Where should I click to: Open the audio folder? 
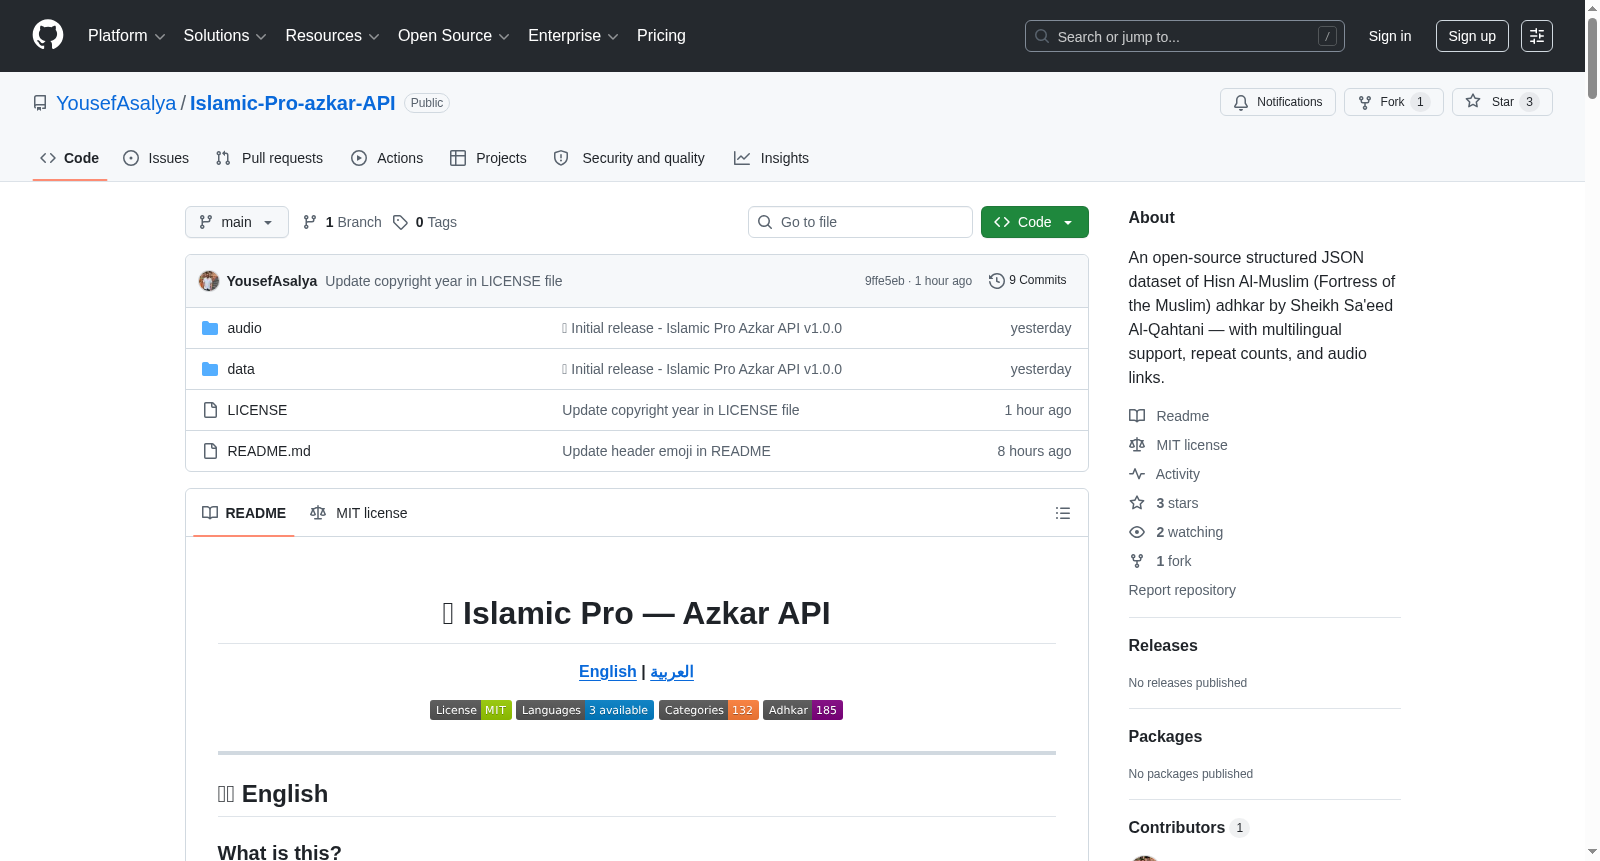245,328
